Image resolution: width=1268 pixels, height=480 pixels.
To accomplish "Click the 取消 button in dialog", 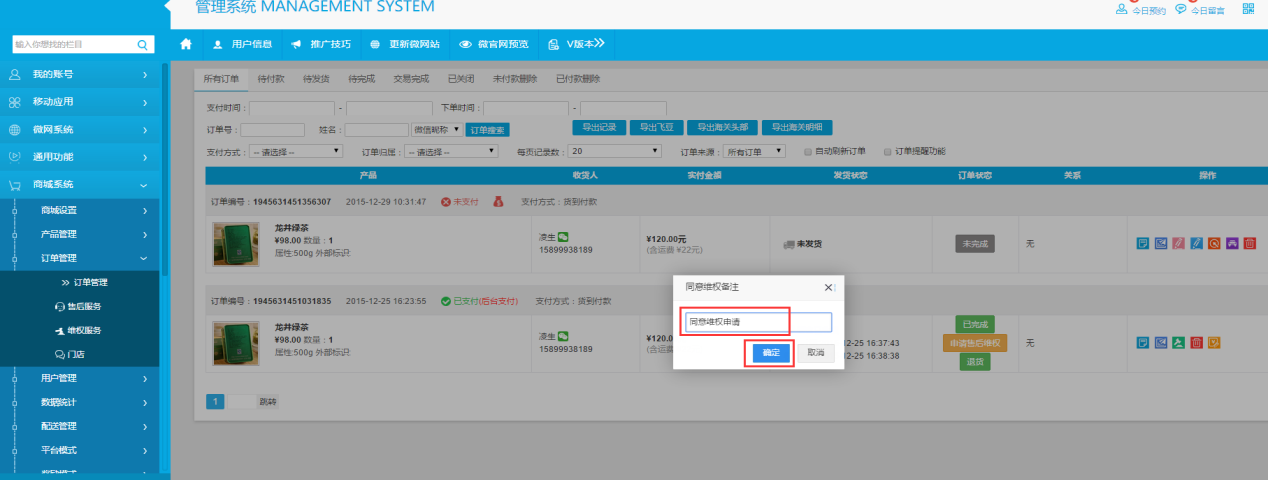I will click(x=816, y=353).
